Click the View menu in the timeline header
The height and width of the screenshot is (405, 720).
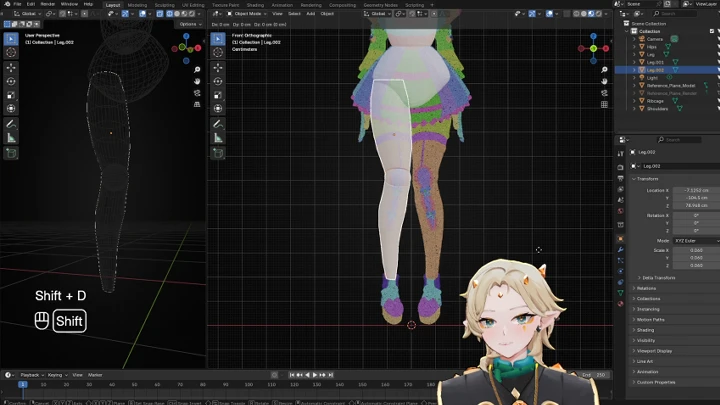pos(78,375)
